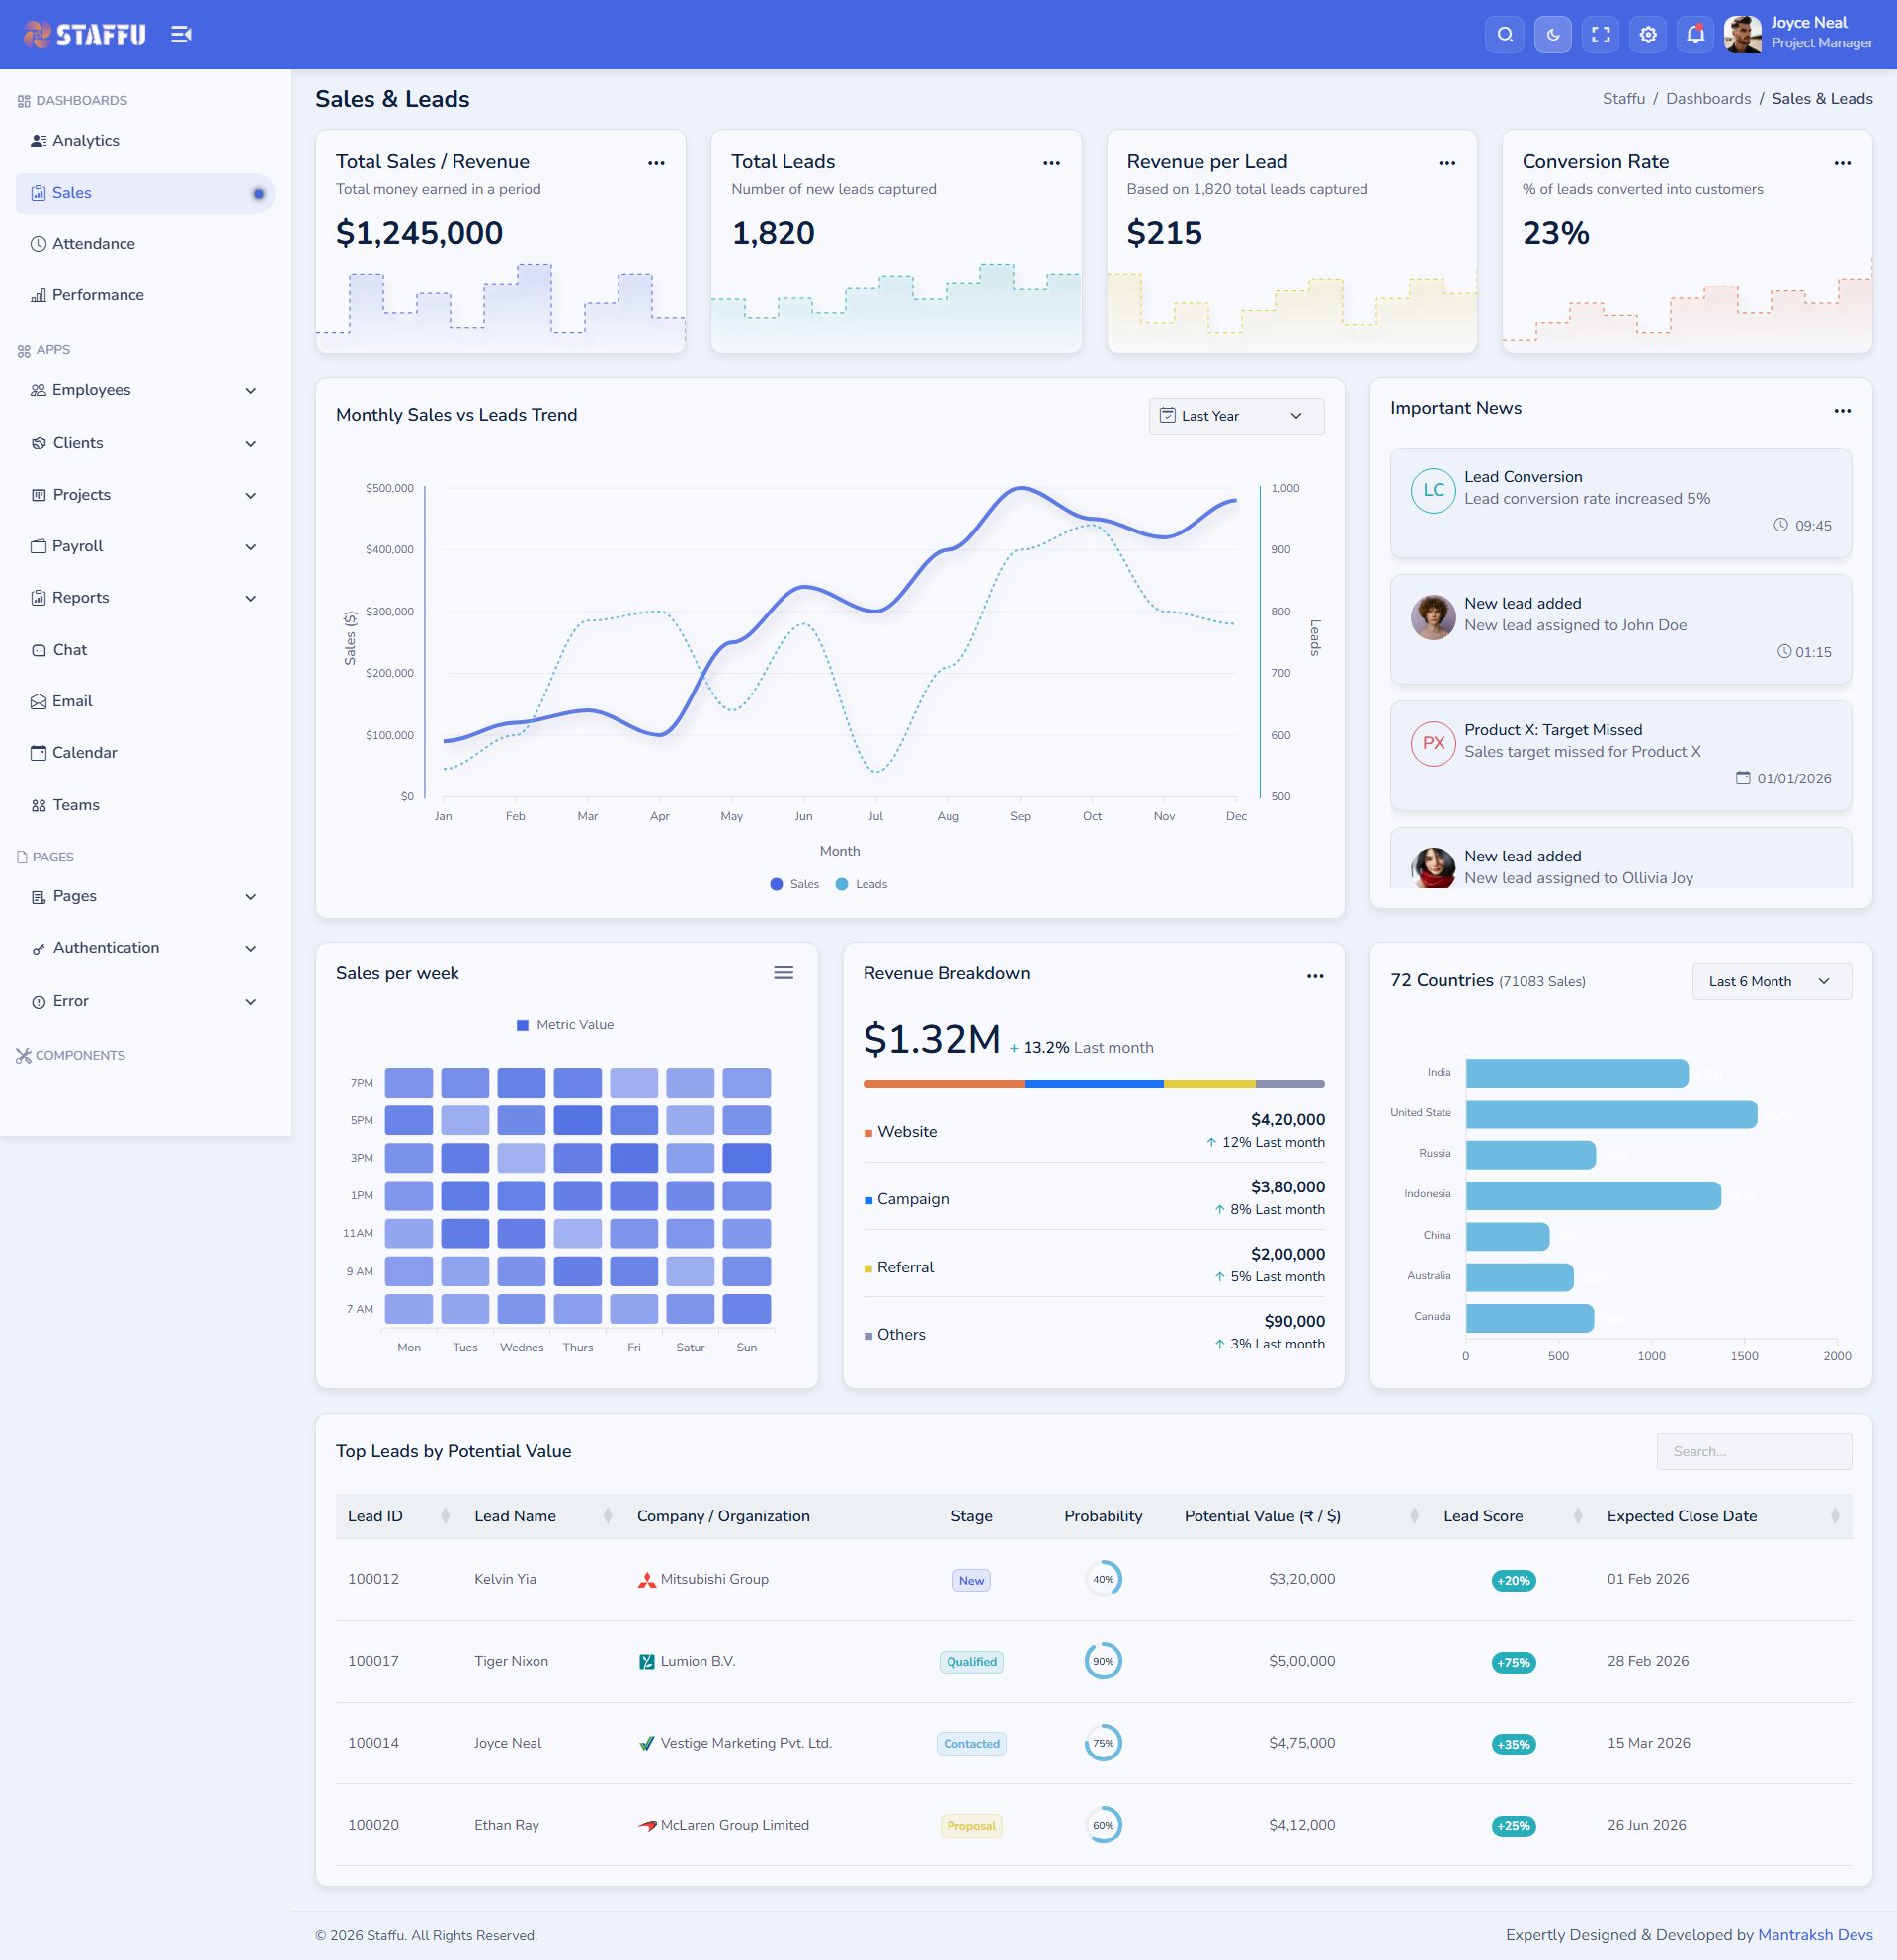Open settings via the gear icon in the header
This screenshot has width=1897, height=1960.
coord(1648,35)
